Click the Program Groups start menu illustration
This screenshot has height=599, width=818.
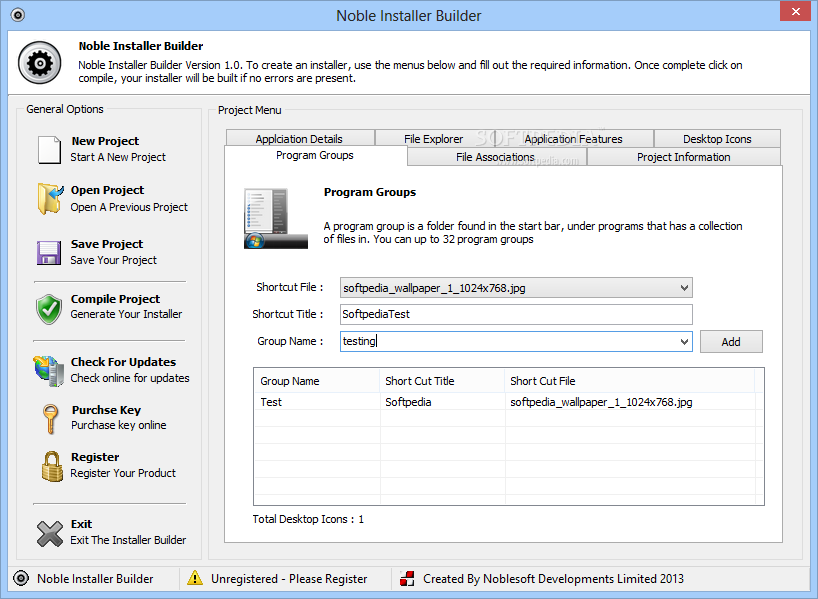tap(275, 219)
